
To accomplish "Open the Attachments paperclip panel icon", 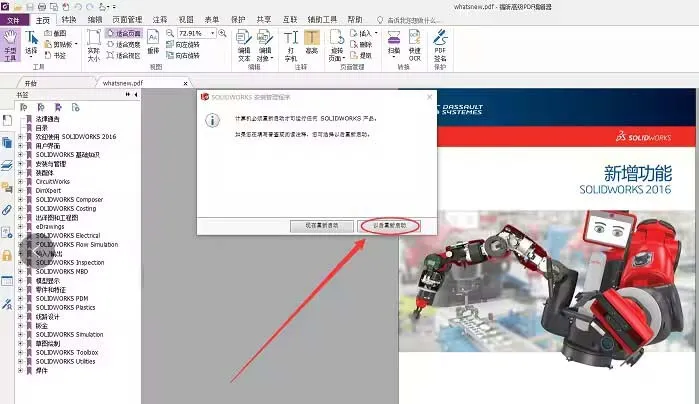I will point(7,210).
